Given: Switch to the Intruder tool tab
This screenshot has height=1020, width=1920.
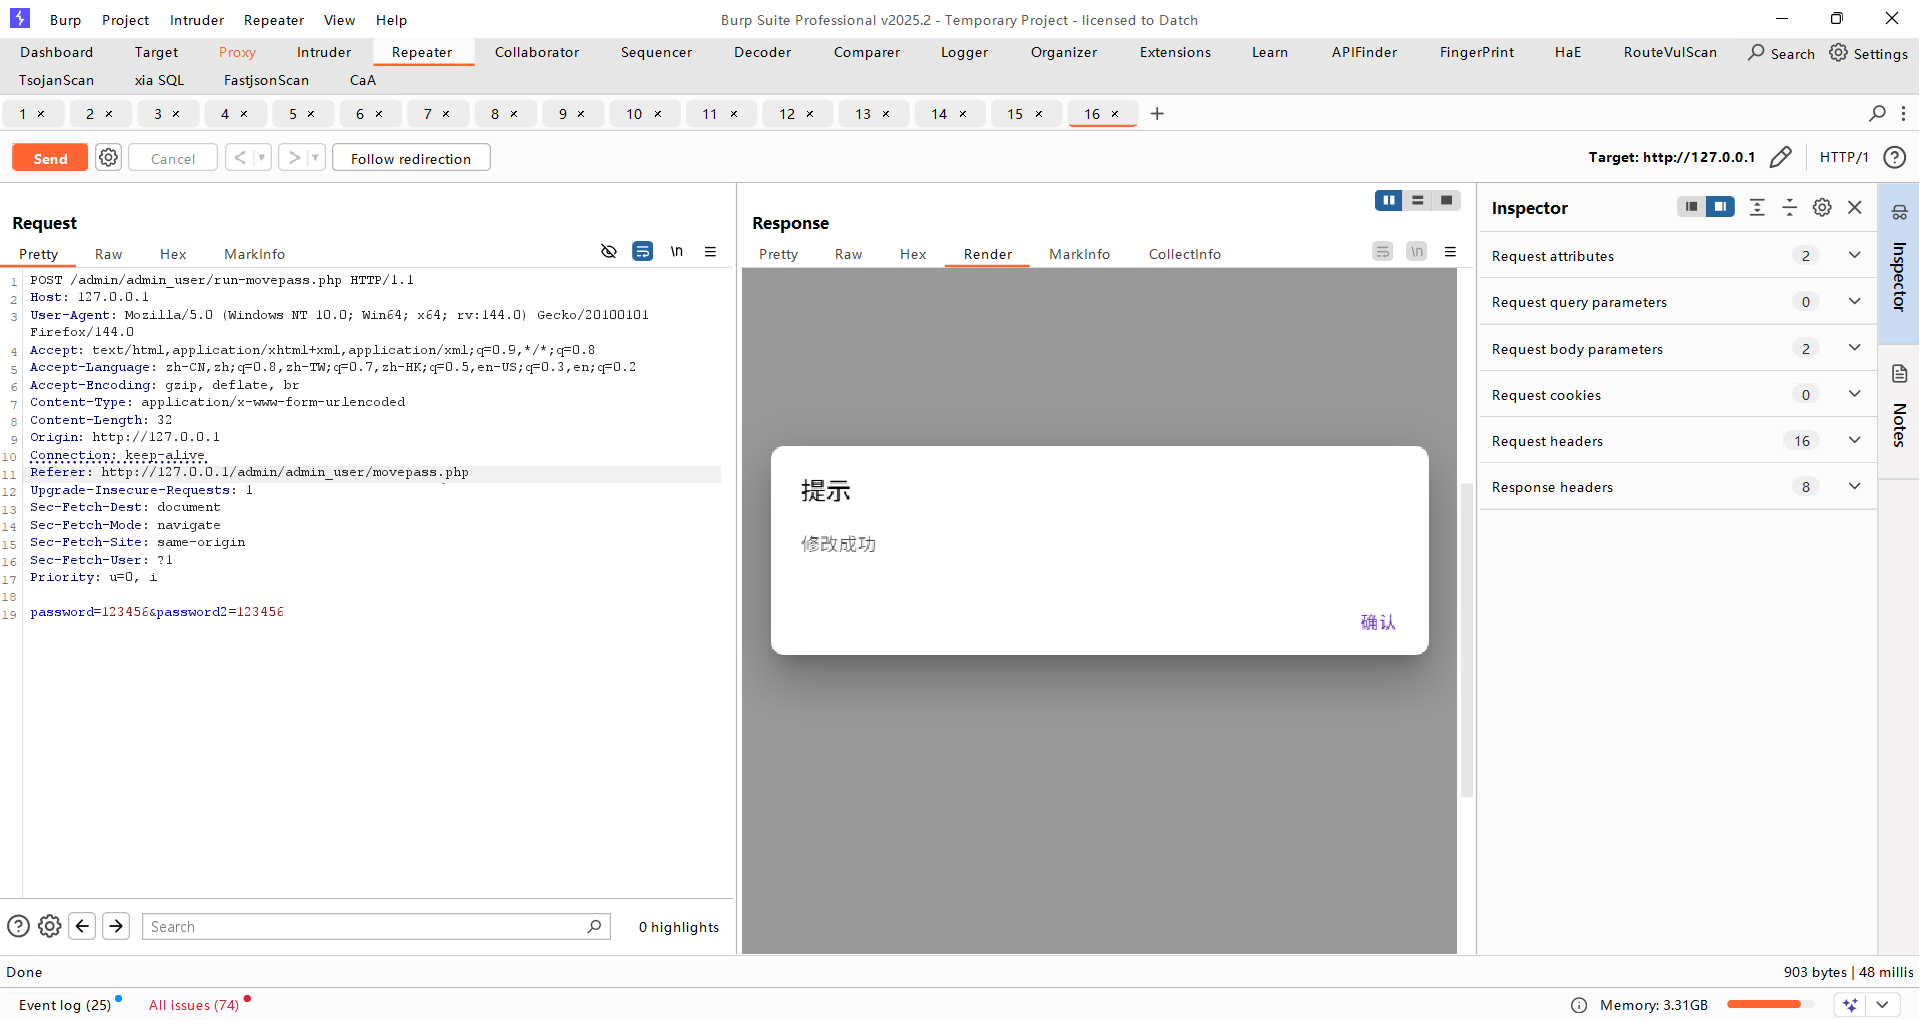Looking at the screenshot, I should [323, 52].
